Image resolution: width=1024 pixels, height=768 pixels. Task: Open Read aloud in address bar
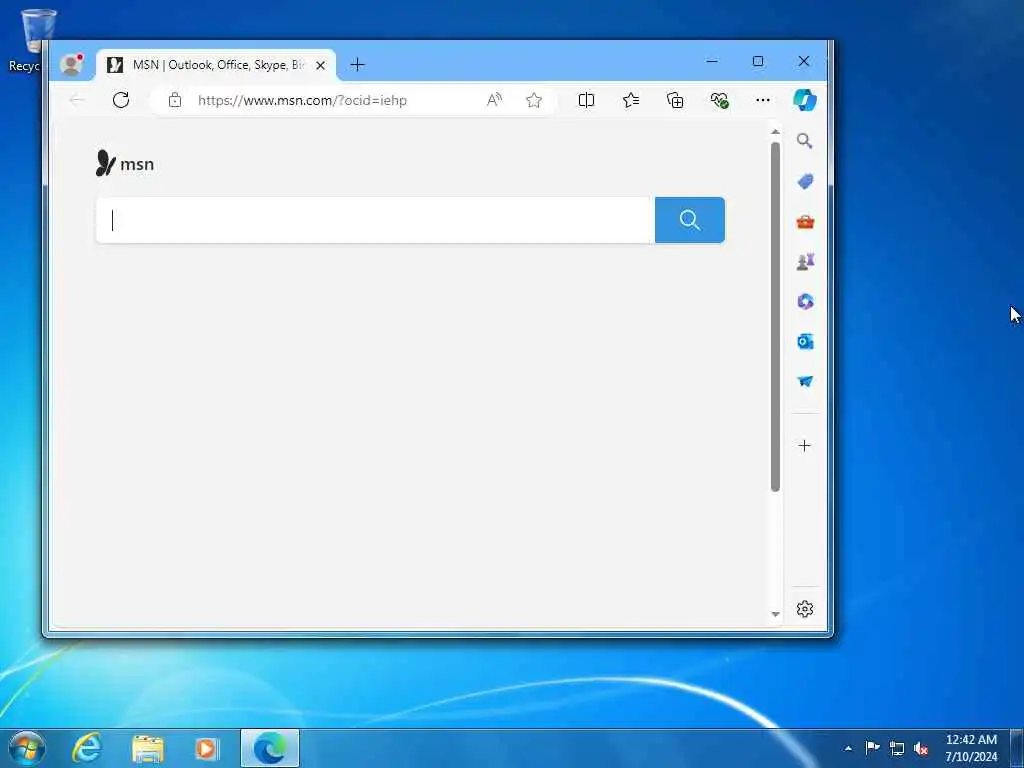click(x=494, y=100)
